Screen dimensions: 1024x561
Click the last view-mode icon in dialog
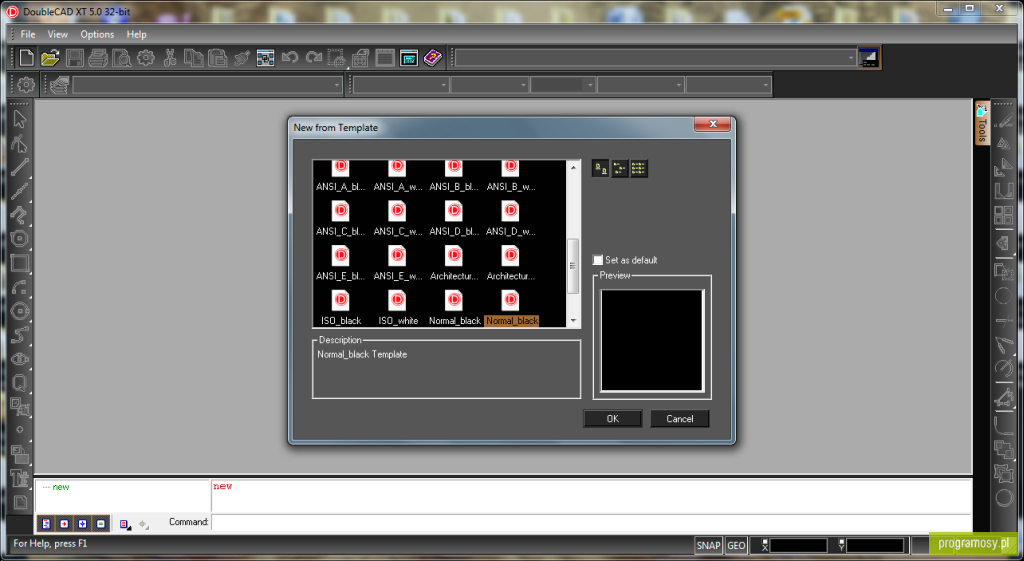[638, 168]
